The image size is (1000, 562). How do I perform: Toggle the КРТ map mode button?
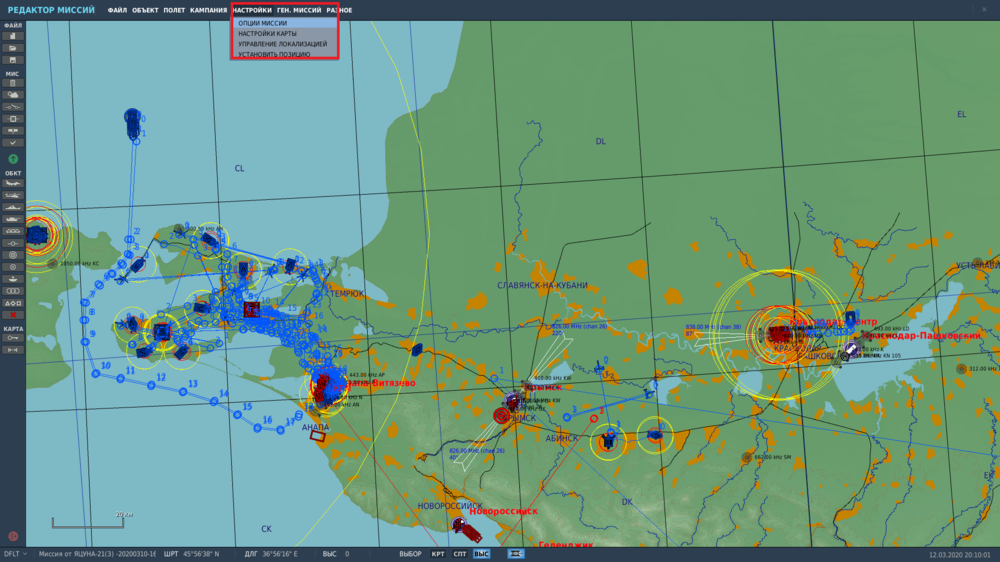(x=438, y=554)
